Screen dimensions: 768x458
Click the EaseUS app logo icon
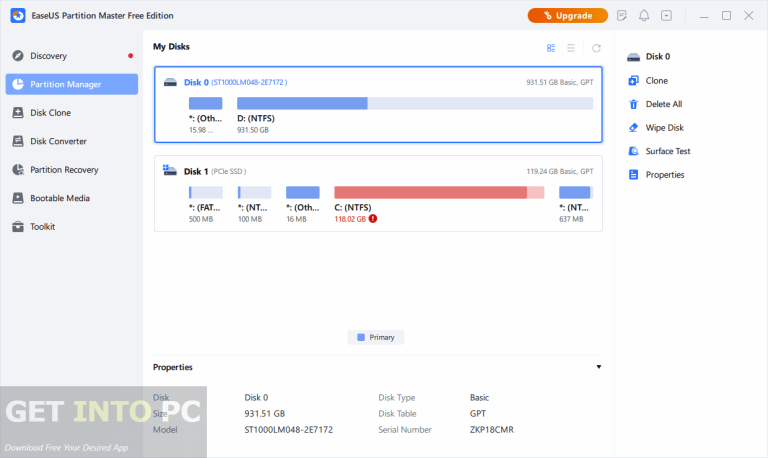[18, 16]
